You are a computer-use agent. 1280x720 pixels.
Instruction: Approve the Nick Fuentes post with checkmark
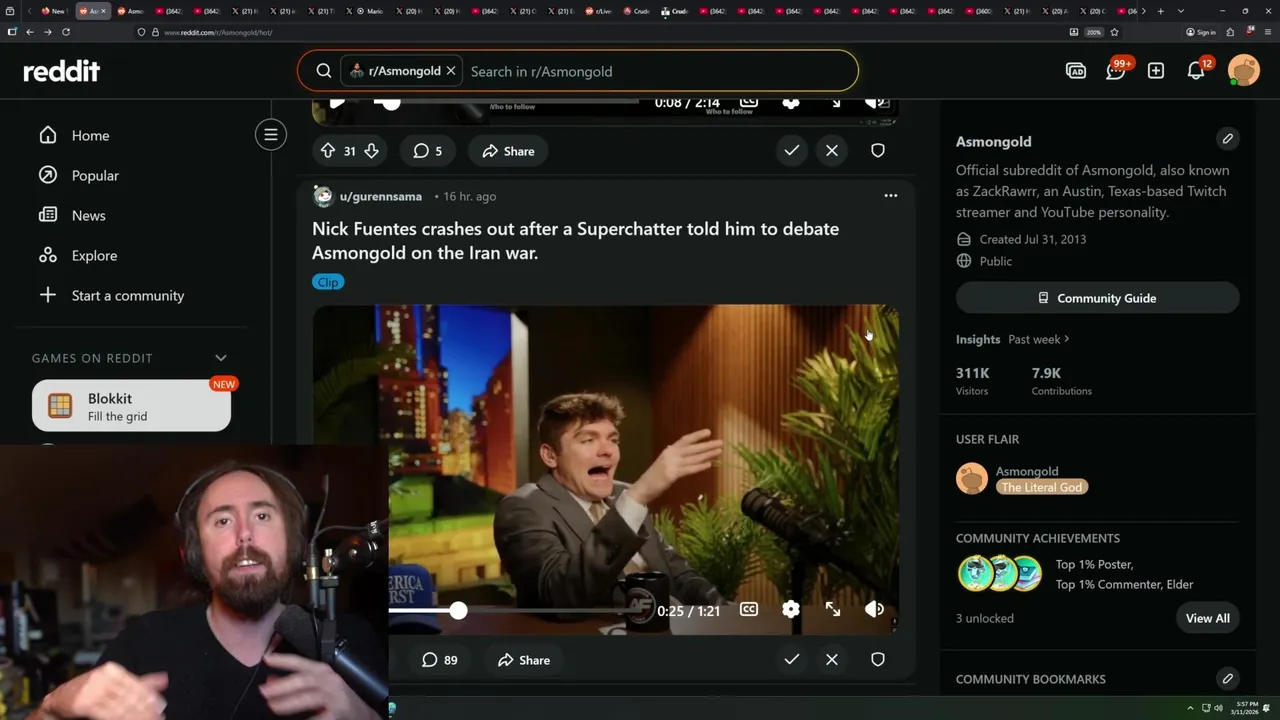792,659
